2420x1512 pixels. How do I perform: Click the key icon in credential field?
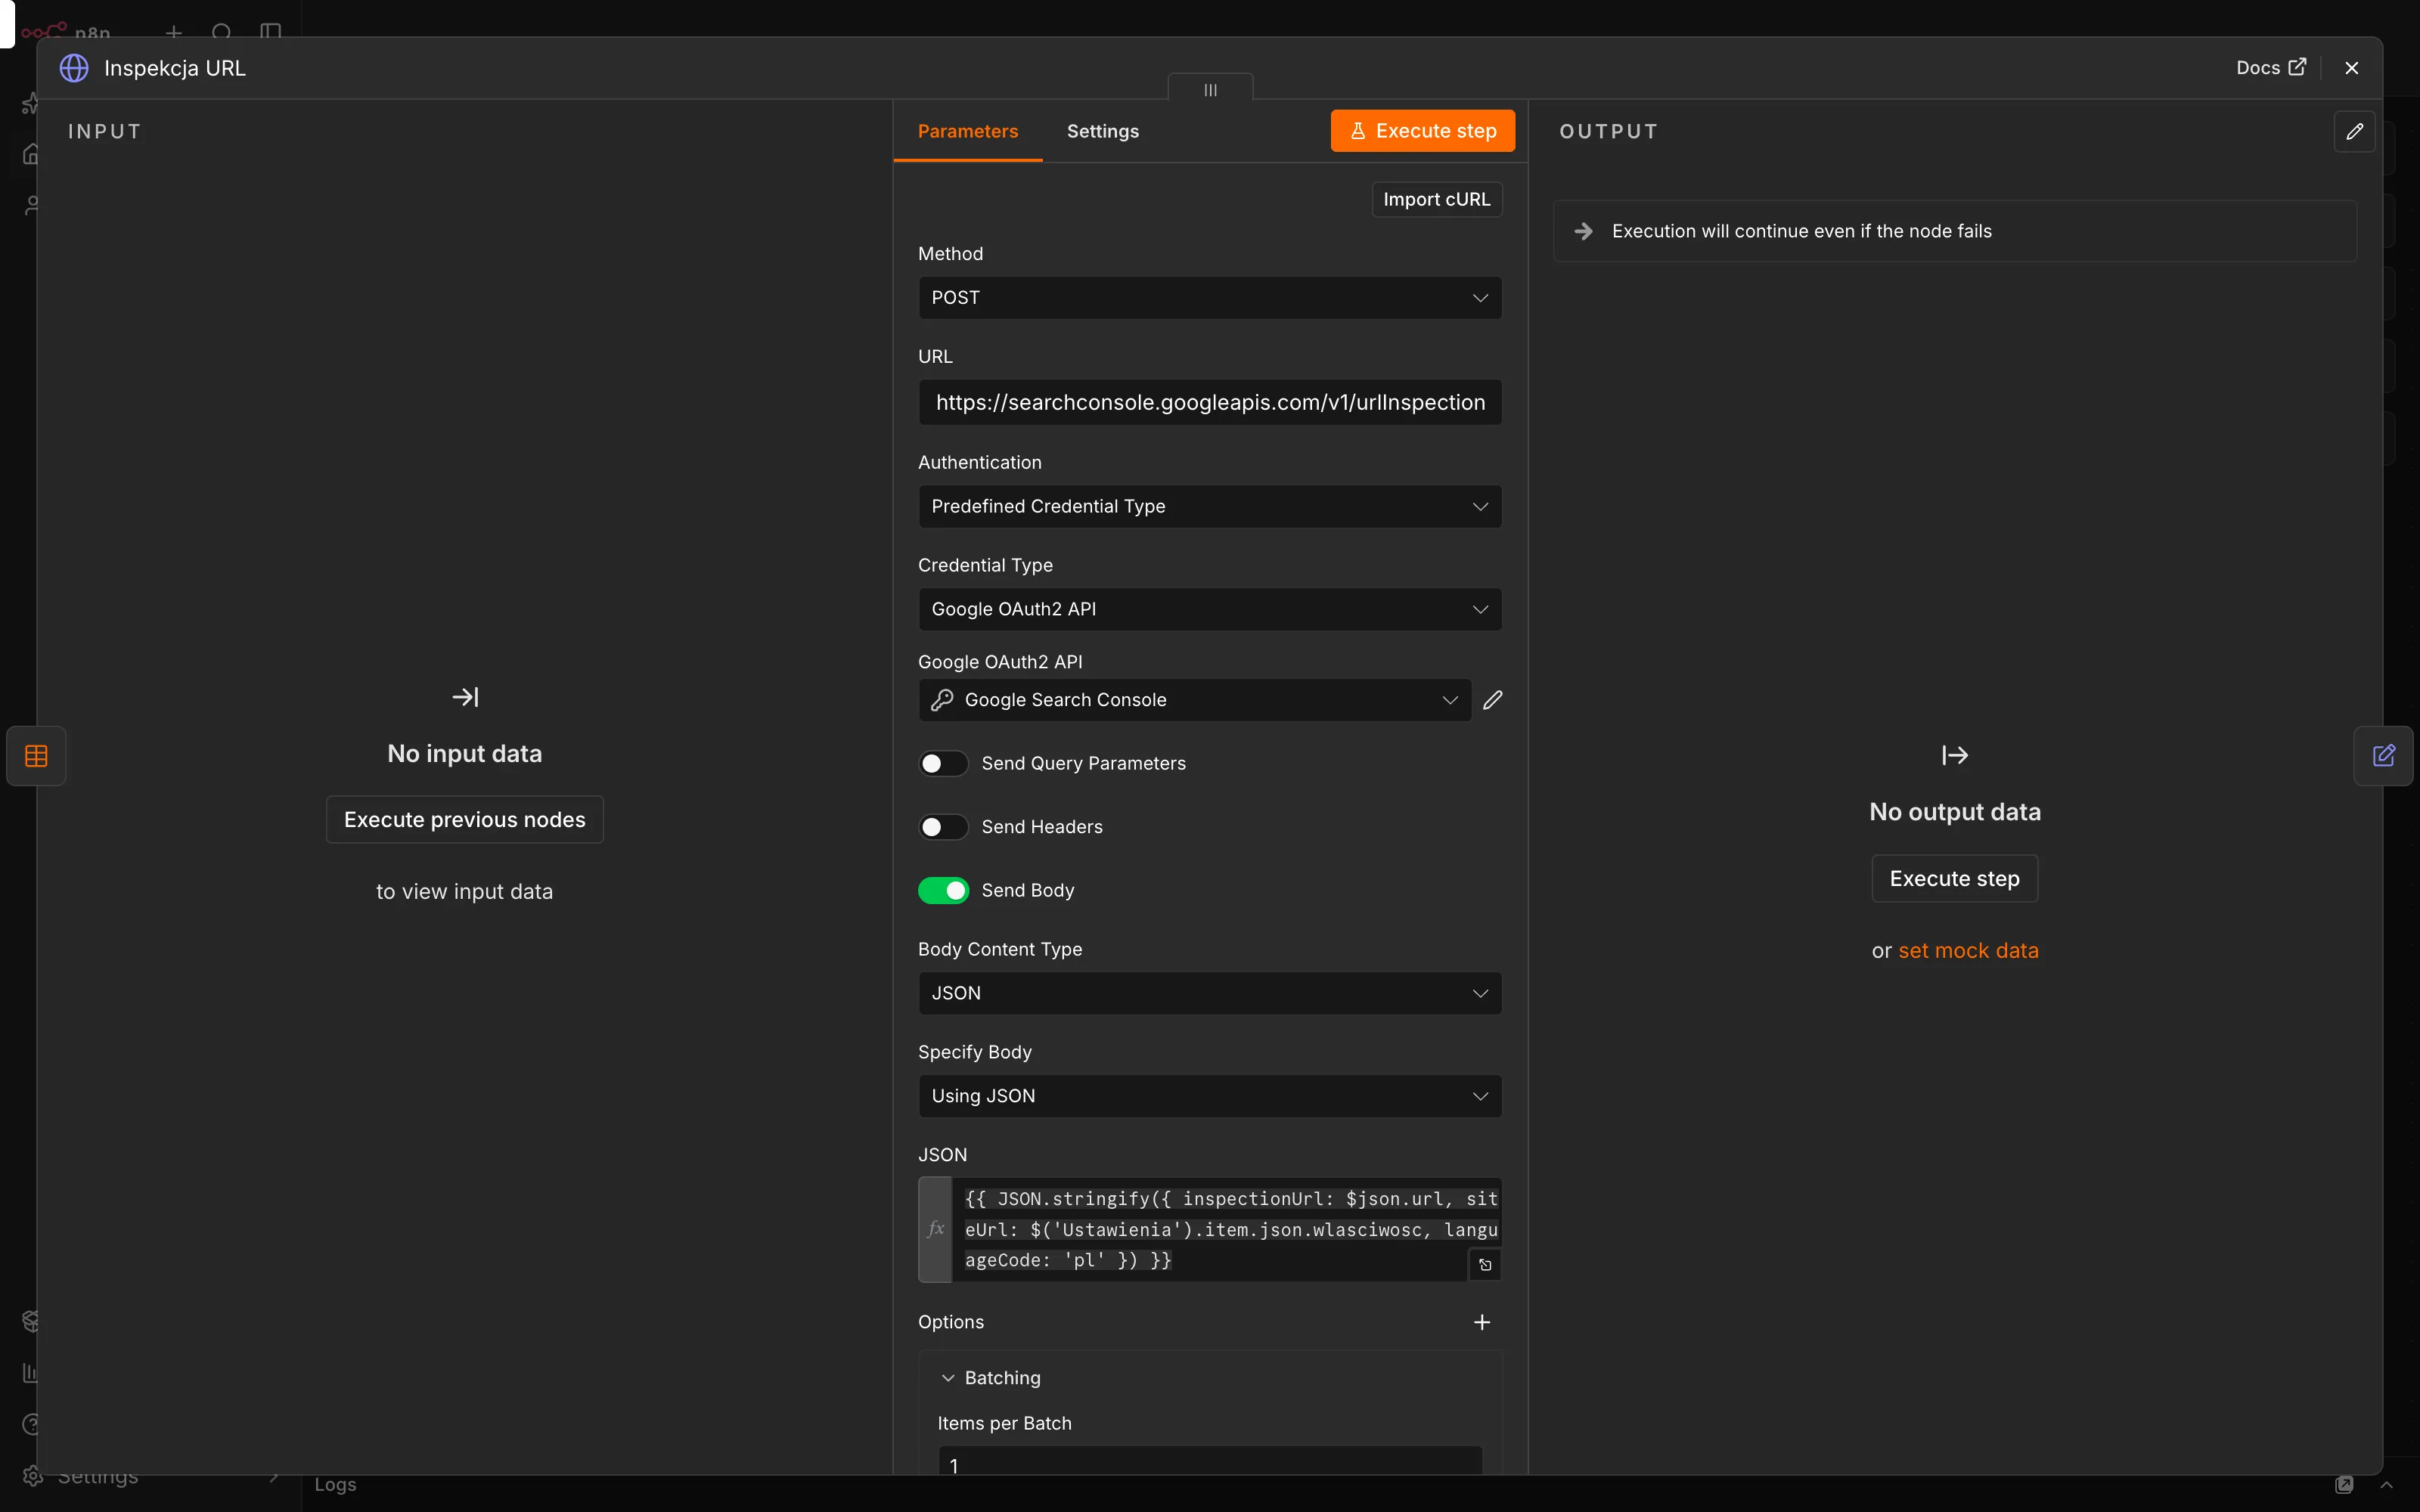pos(942,700)
